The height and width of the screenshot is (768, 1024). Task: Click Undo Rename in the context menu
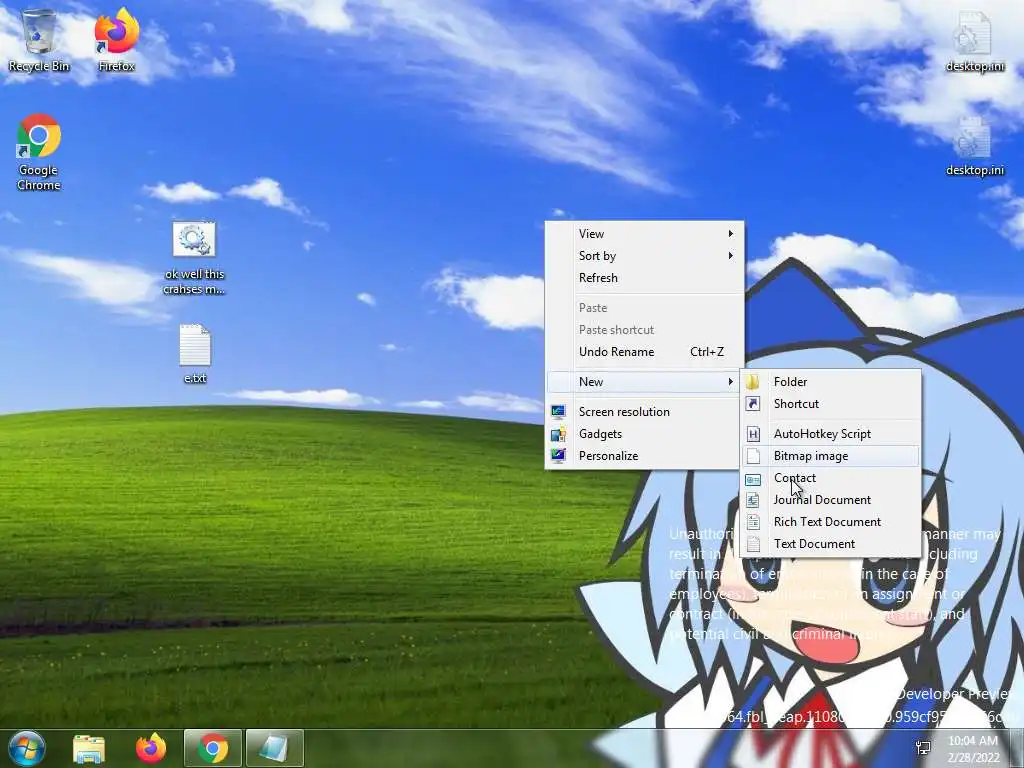(x=644, y=351)
